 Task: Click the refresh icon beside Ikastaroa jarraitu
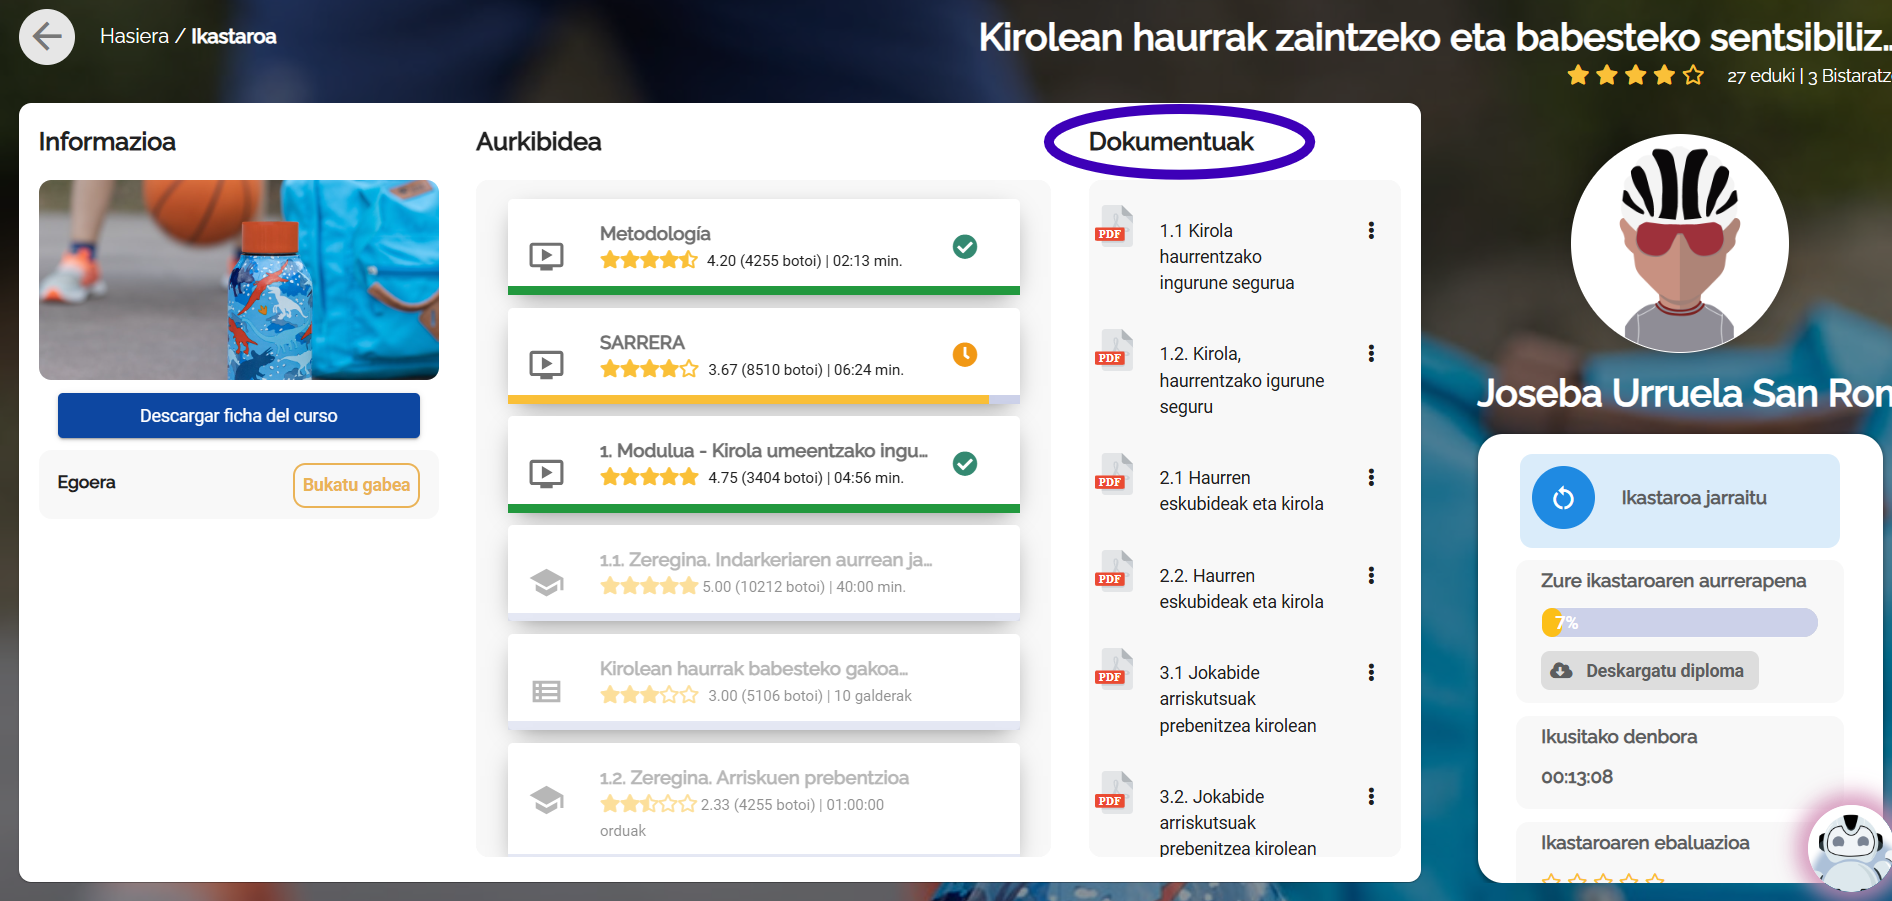[1563, 498]
